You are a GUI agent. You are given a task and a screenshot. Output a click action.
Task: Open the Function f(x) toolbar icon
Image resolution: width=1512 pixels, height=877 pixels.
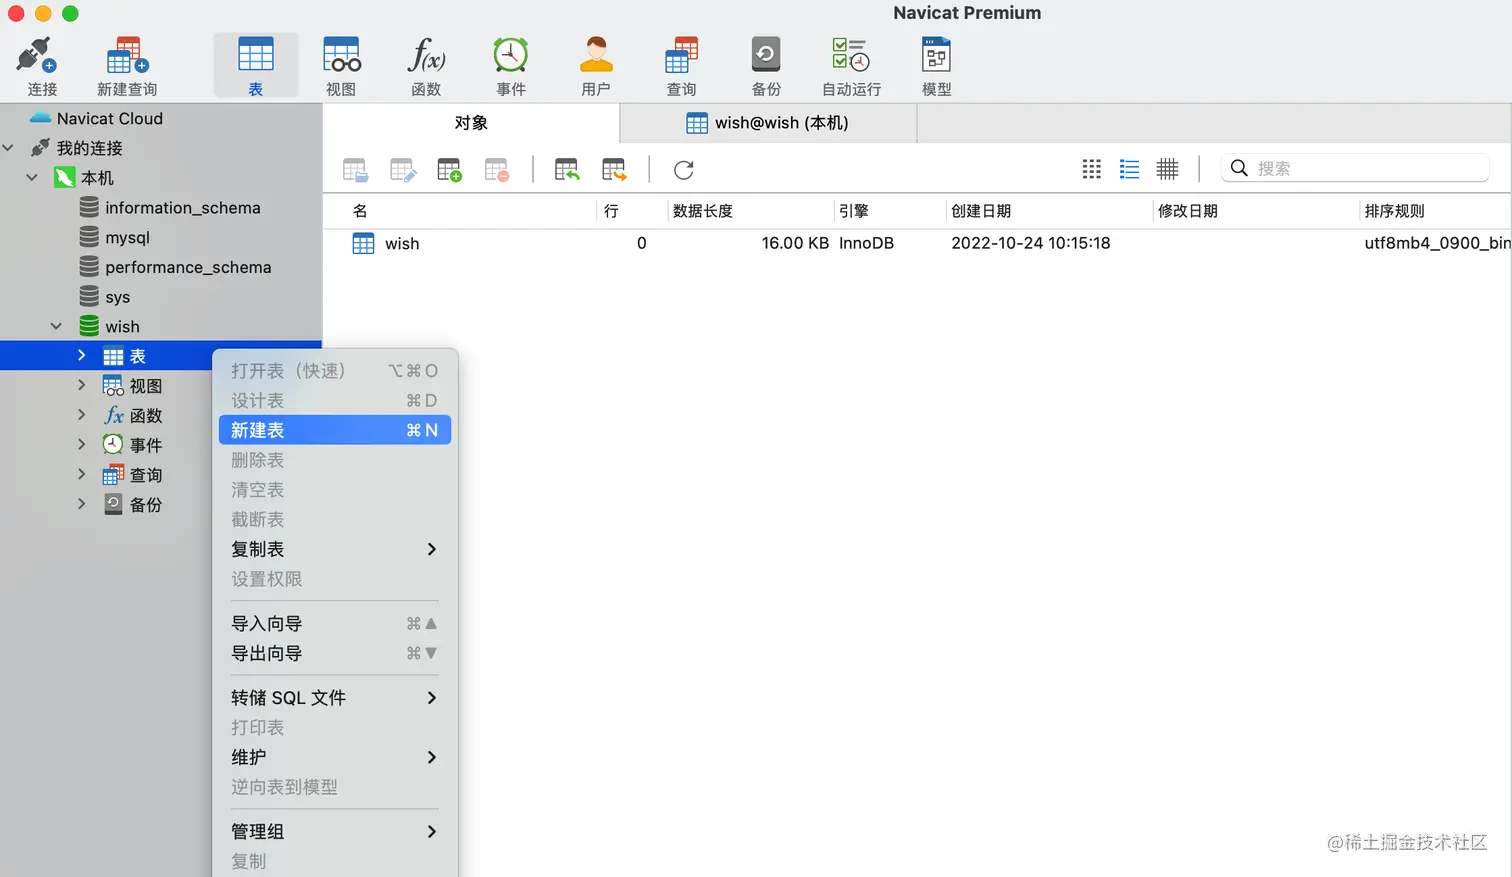tap(426, 66)
